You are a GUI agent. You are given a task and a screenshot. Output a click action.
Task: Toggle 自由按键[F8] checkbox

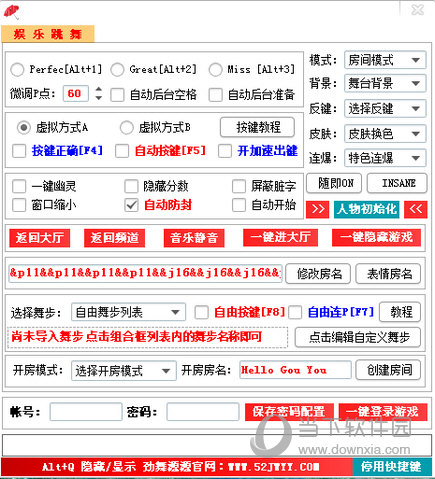click(202, 312)
